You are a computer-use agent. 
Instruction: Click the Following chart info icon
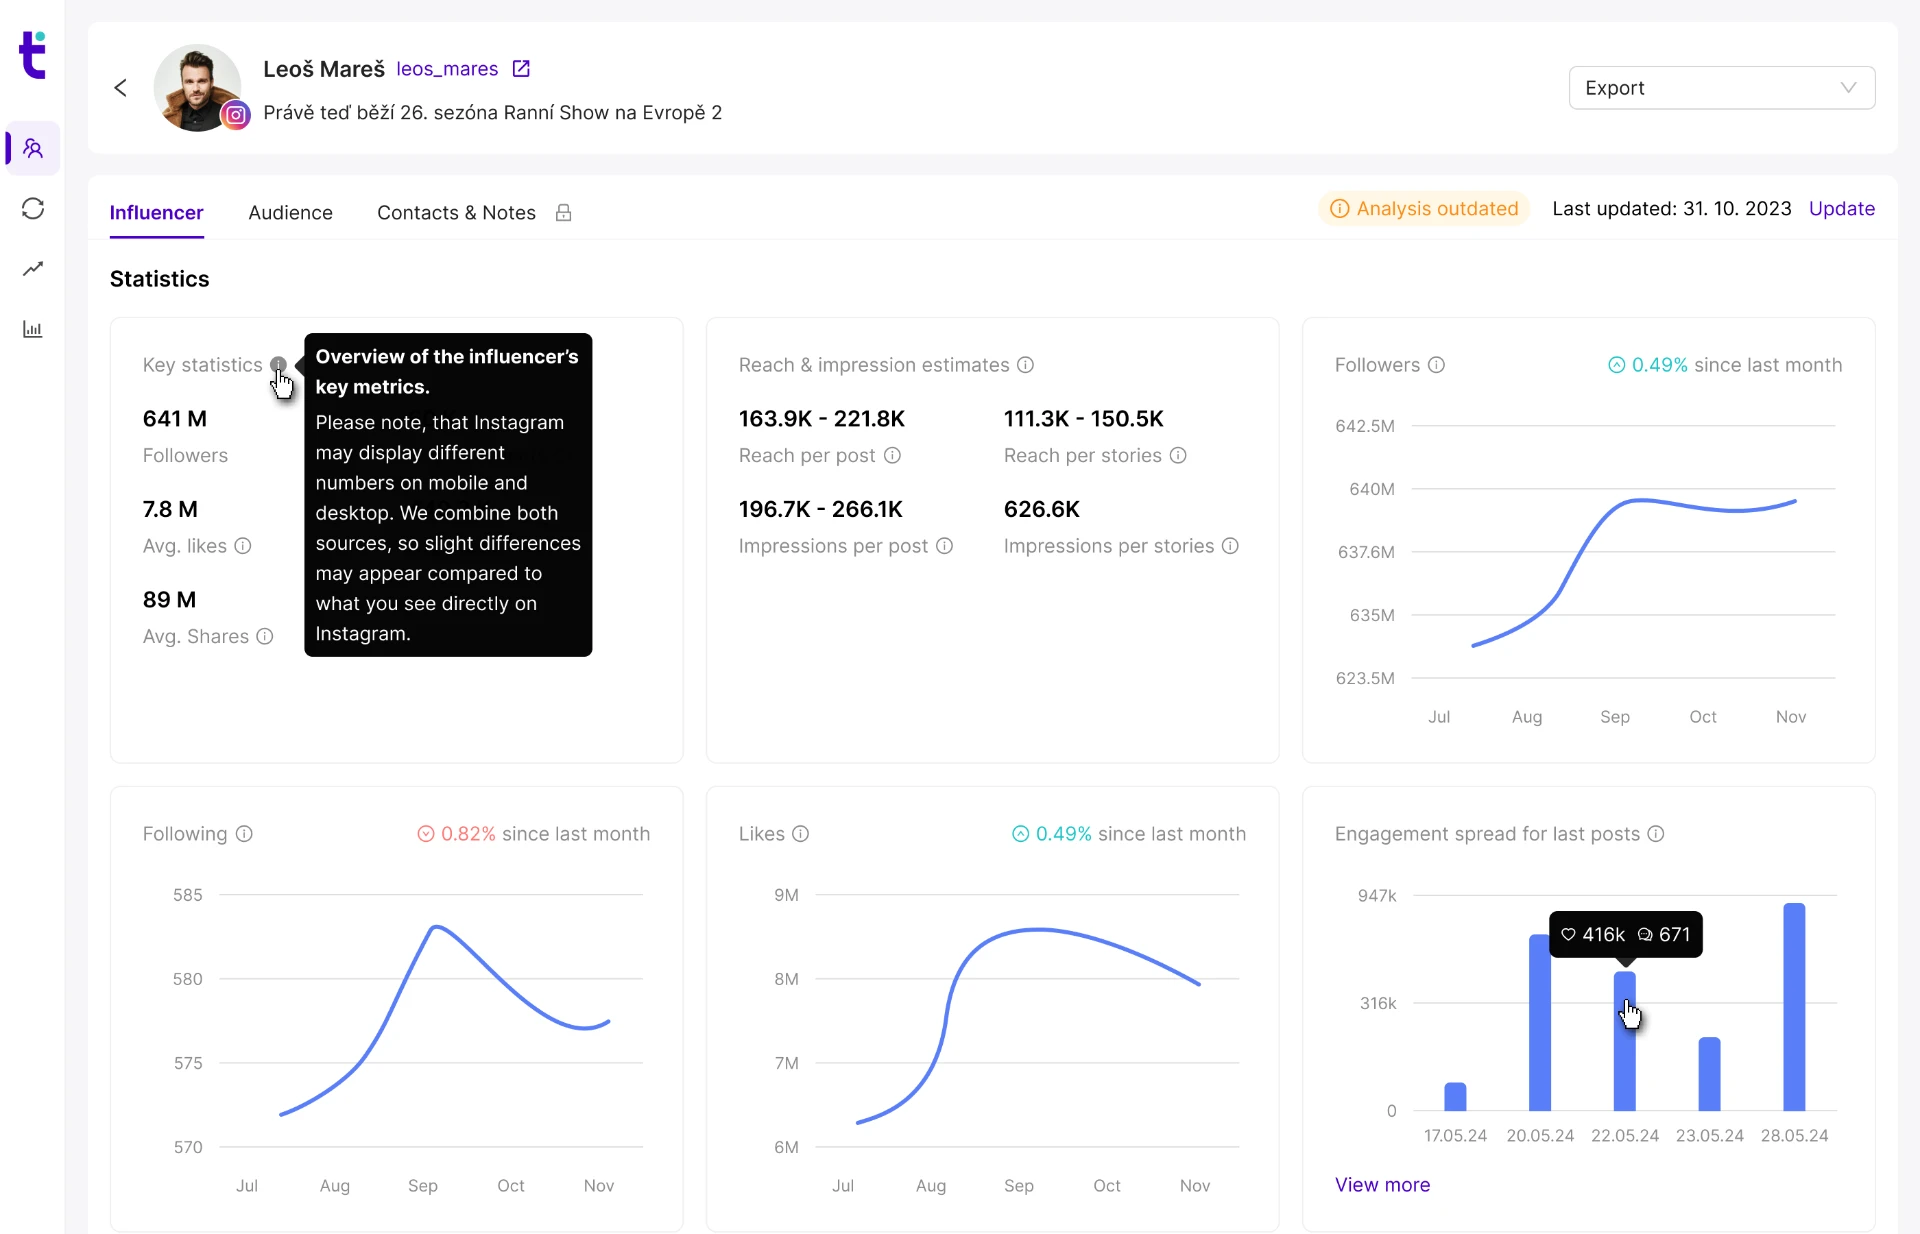click(x=245, y=833)
